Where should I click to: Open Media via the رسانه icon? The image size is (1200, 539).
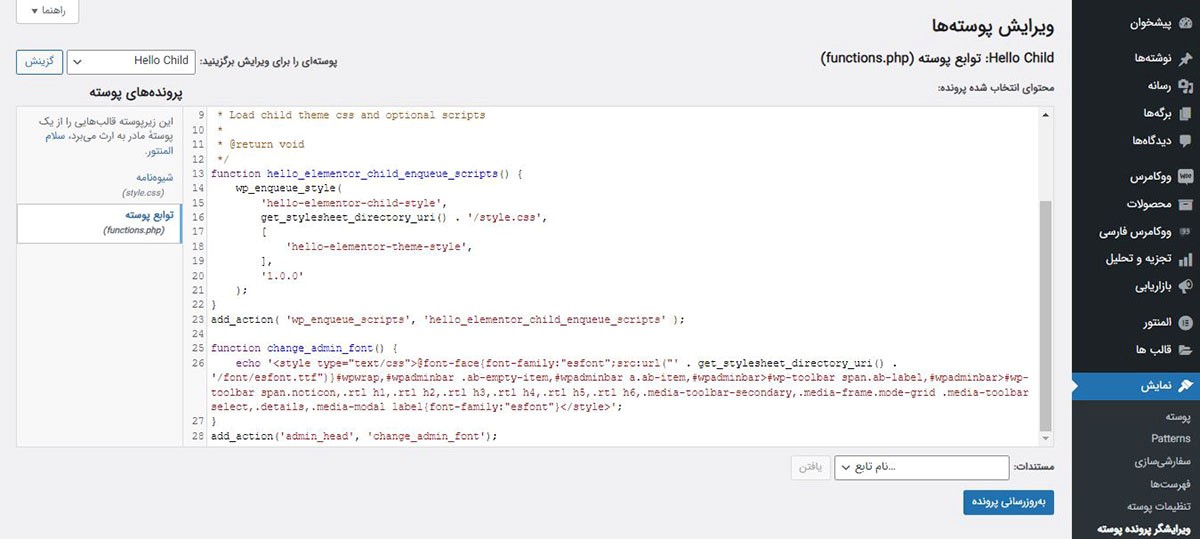click(1185, 85)
